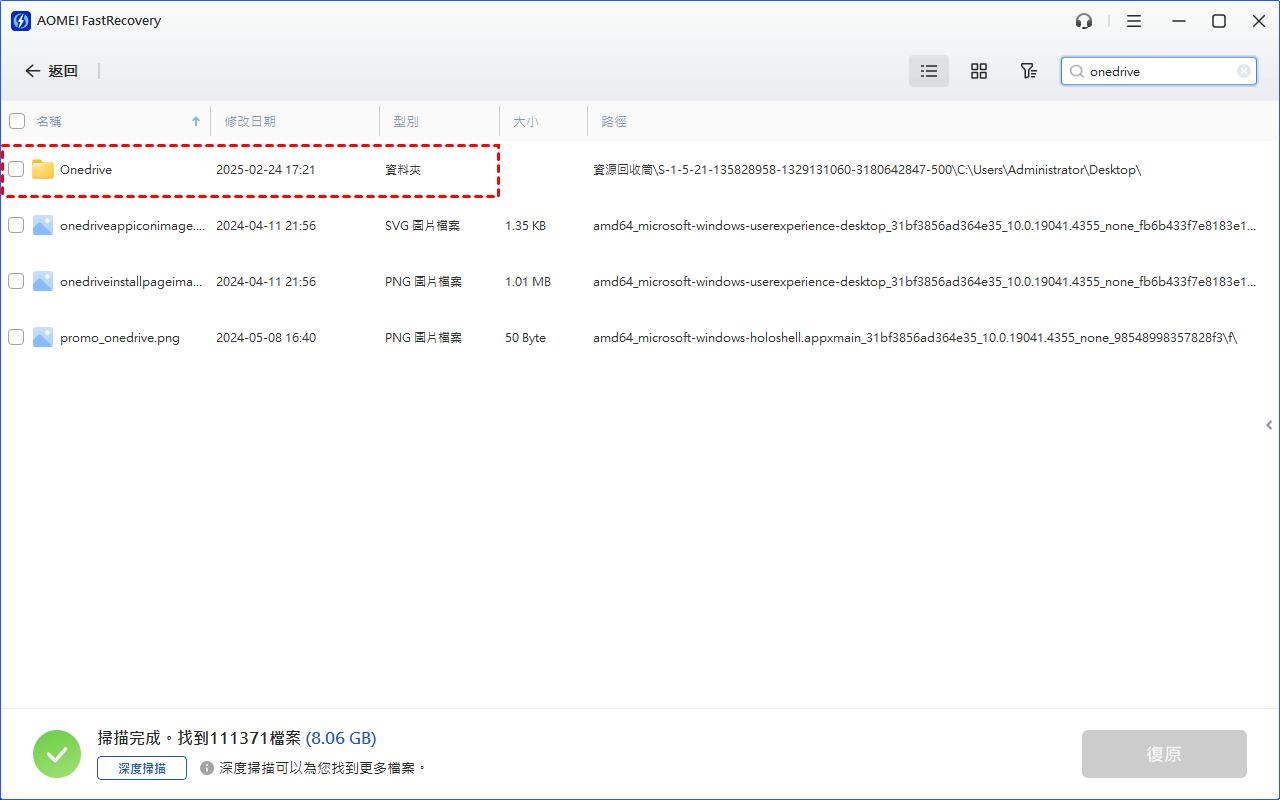
Task: Check the onedriveappiconimage file checkbox
Action: click(x=16, y=225)
